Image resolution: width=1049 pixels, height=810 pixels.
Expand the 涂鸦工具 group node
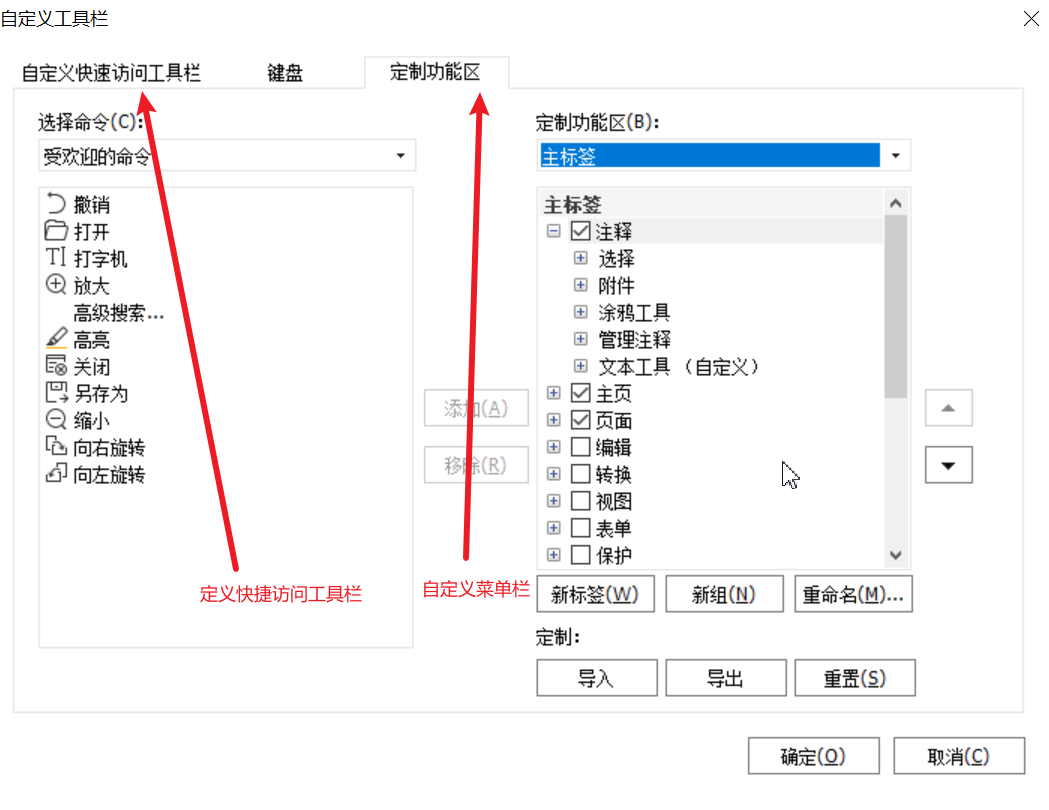pos(580,312)
